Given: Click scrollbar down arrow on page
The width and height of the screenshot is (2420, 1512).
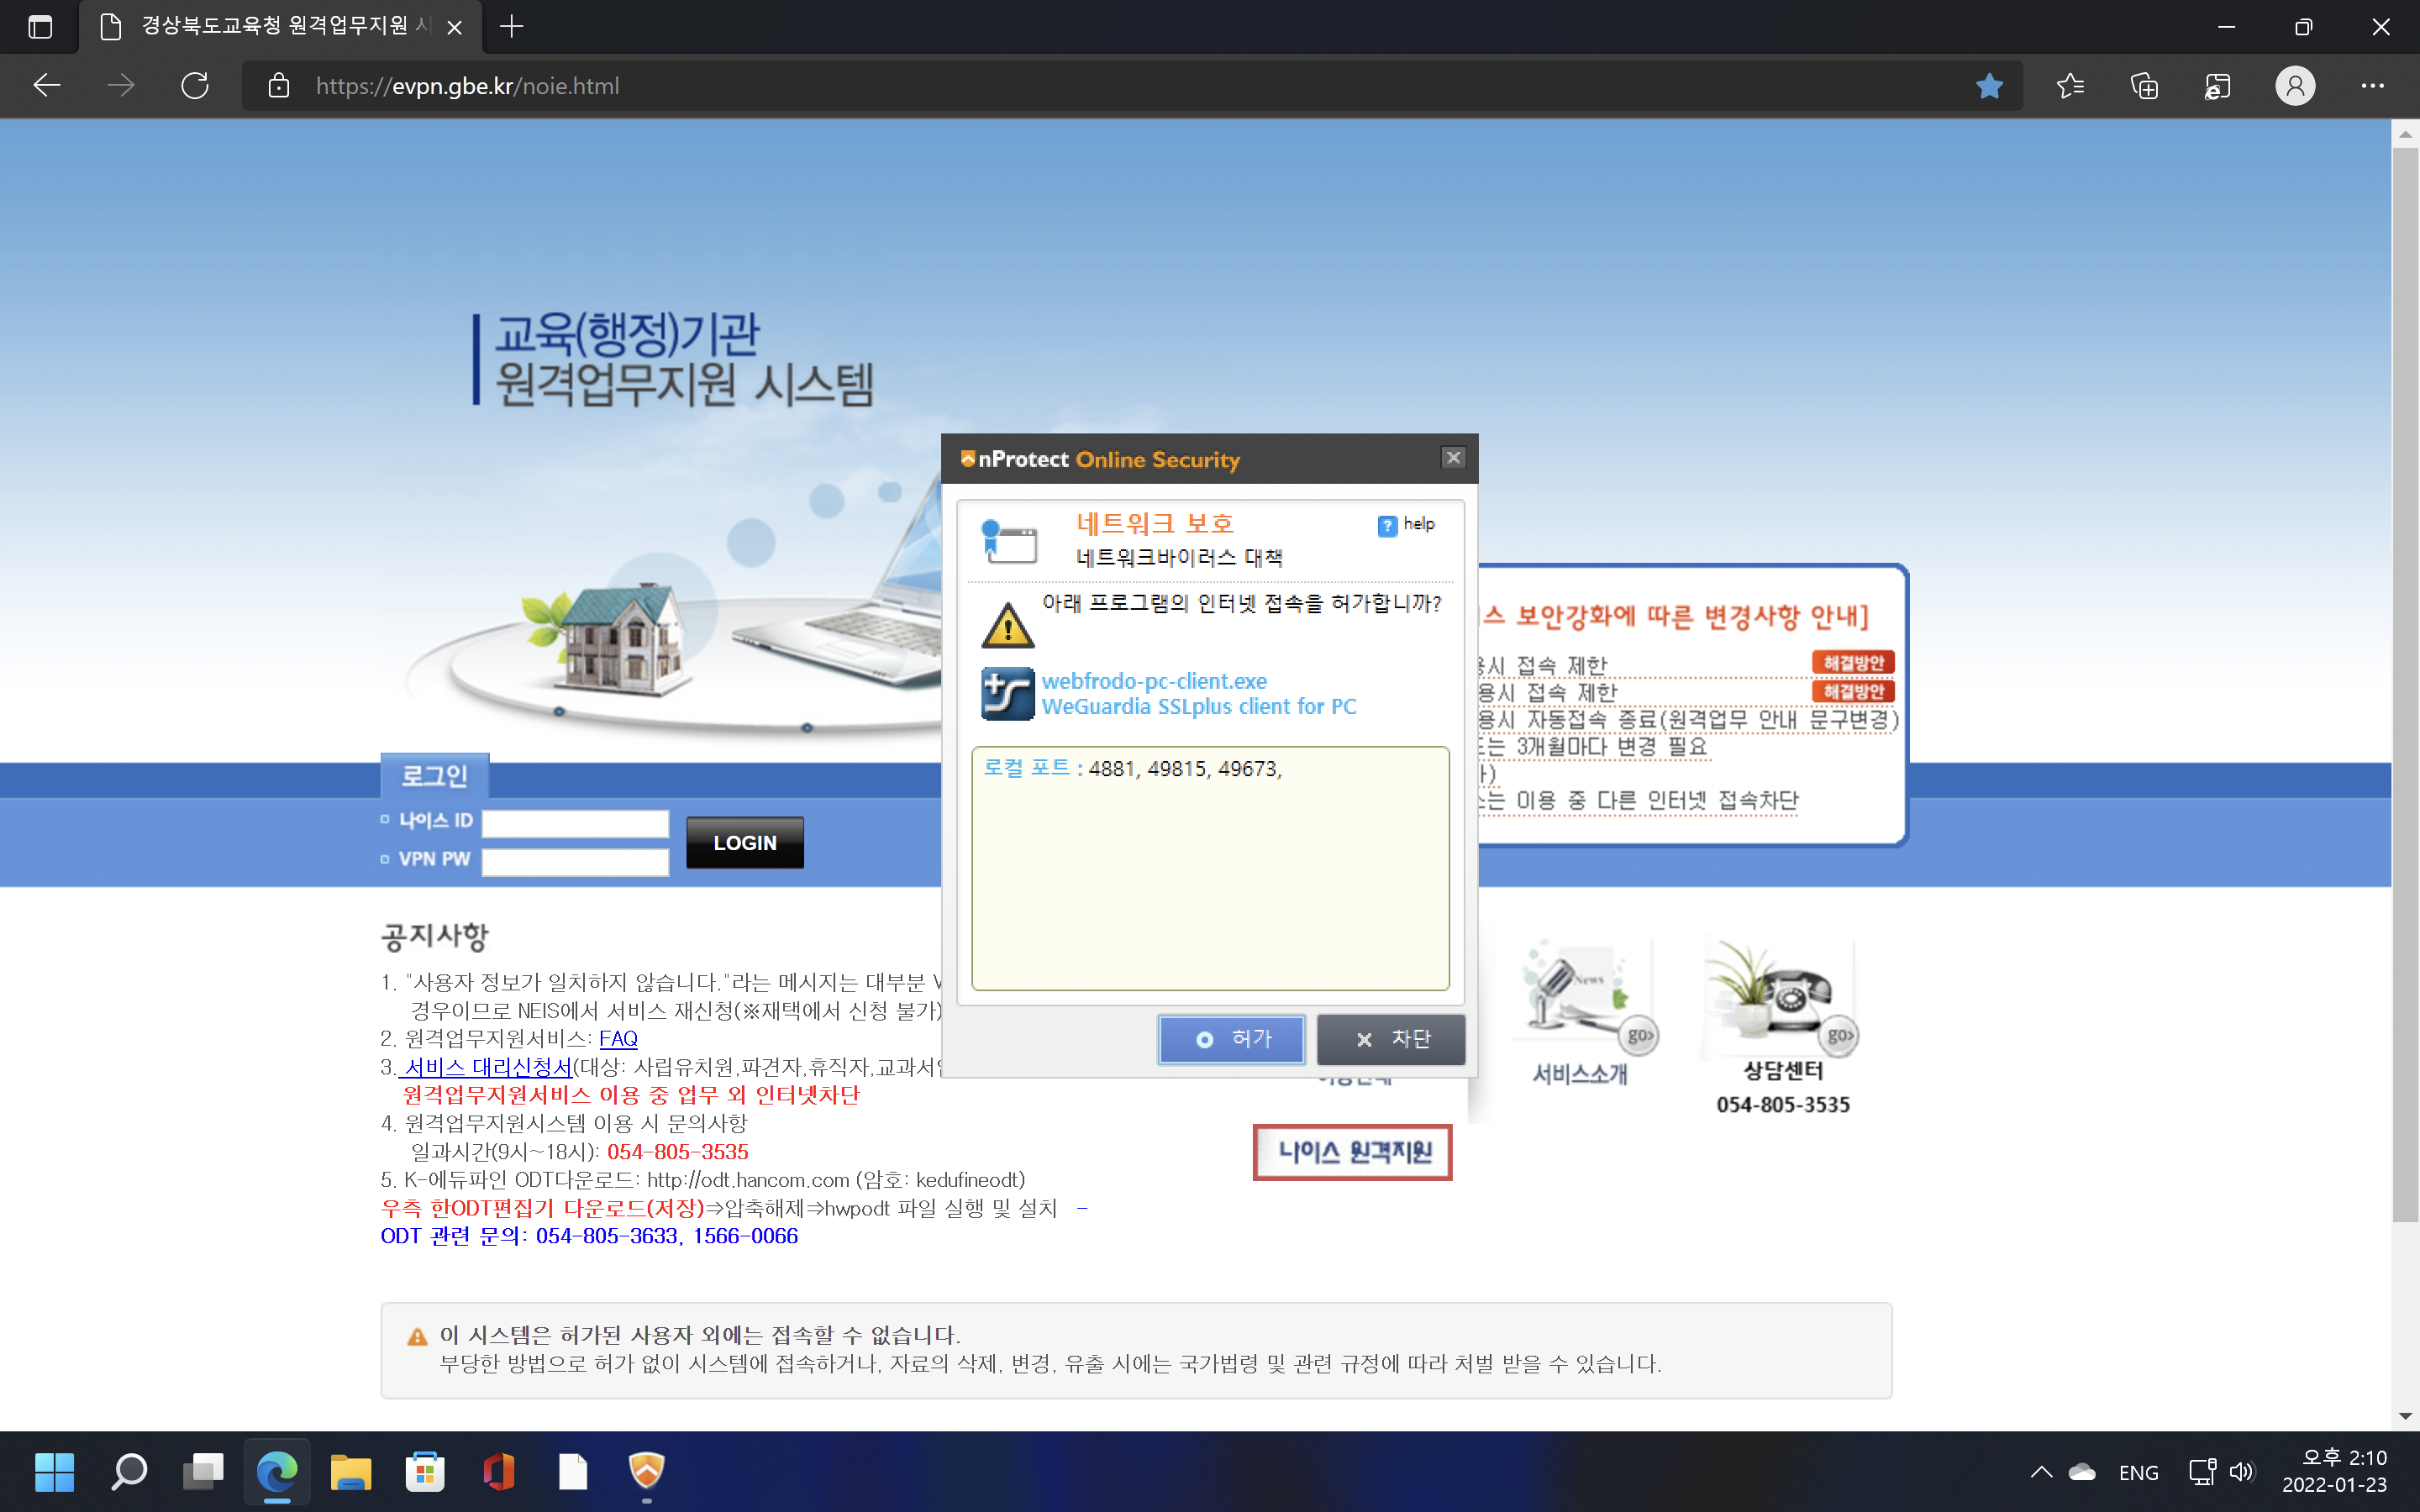Looking at the screenshot, I should pos(2405,1416).
